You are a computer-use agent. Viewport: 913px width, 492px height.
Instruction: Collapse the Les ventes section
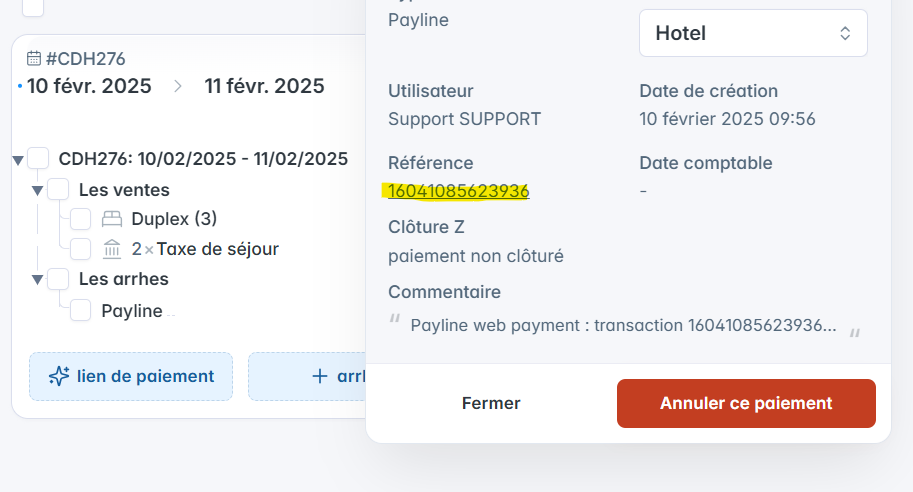[37, 191]
